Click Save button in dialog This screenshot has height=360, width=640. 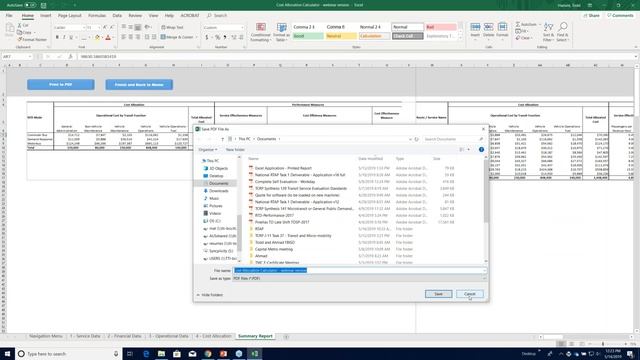438,294
